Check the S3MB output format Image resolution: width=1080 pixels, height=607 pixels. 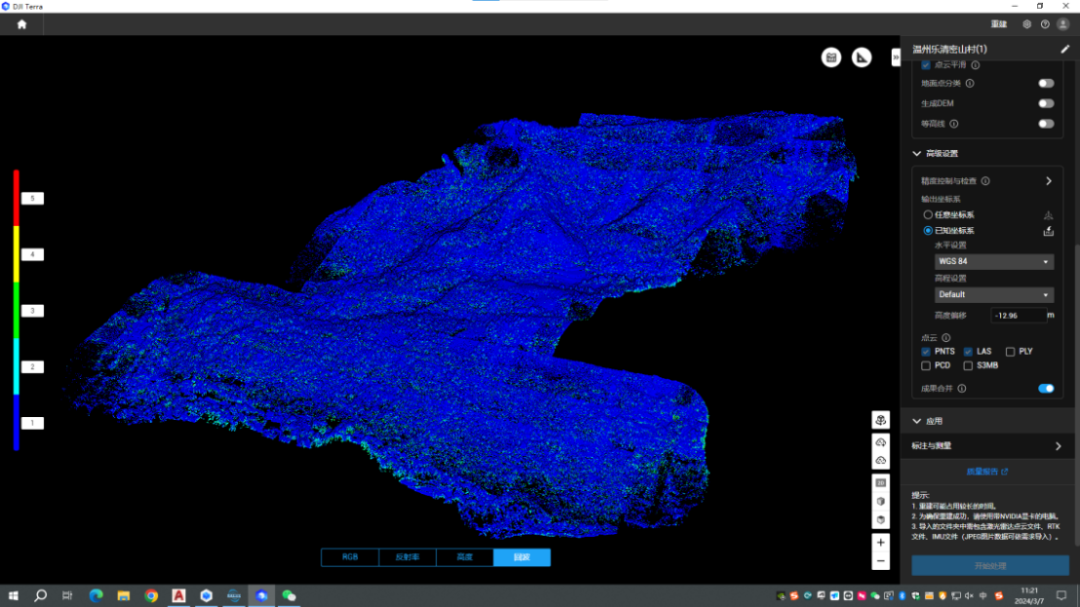pos(968,366)
